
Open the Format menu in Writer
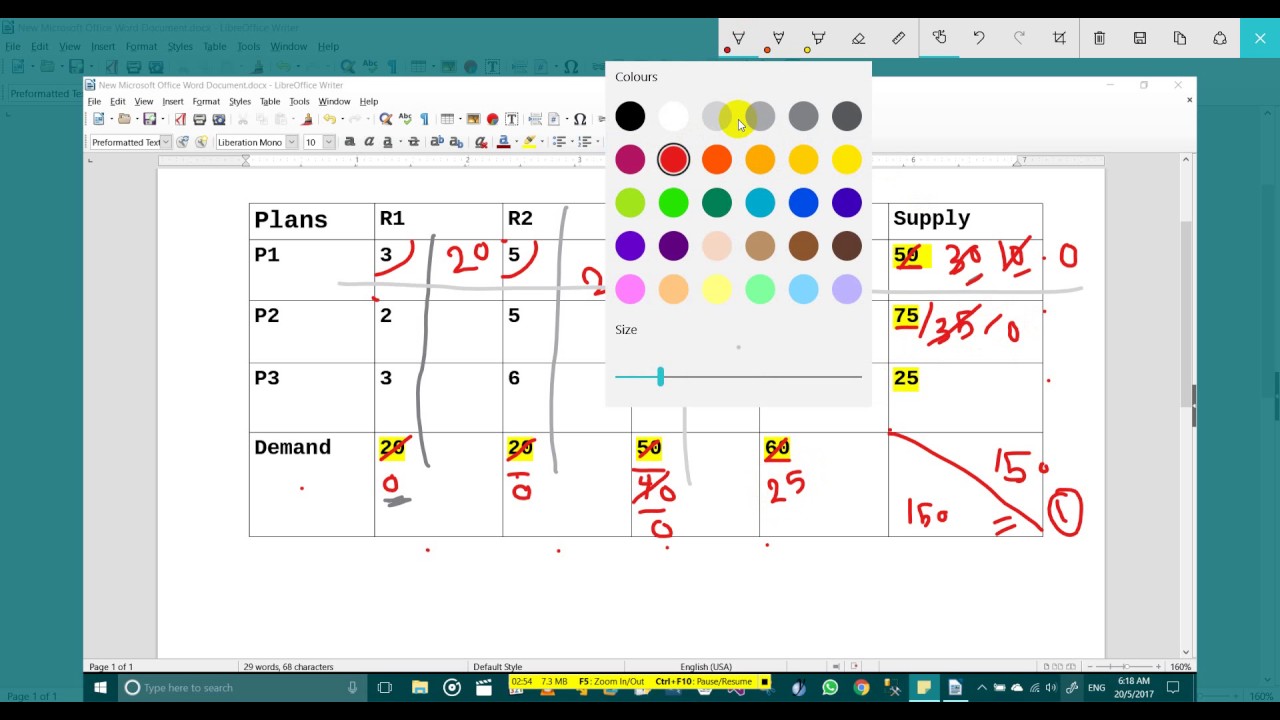pos(206,101)
